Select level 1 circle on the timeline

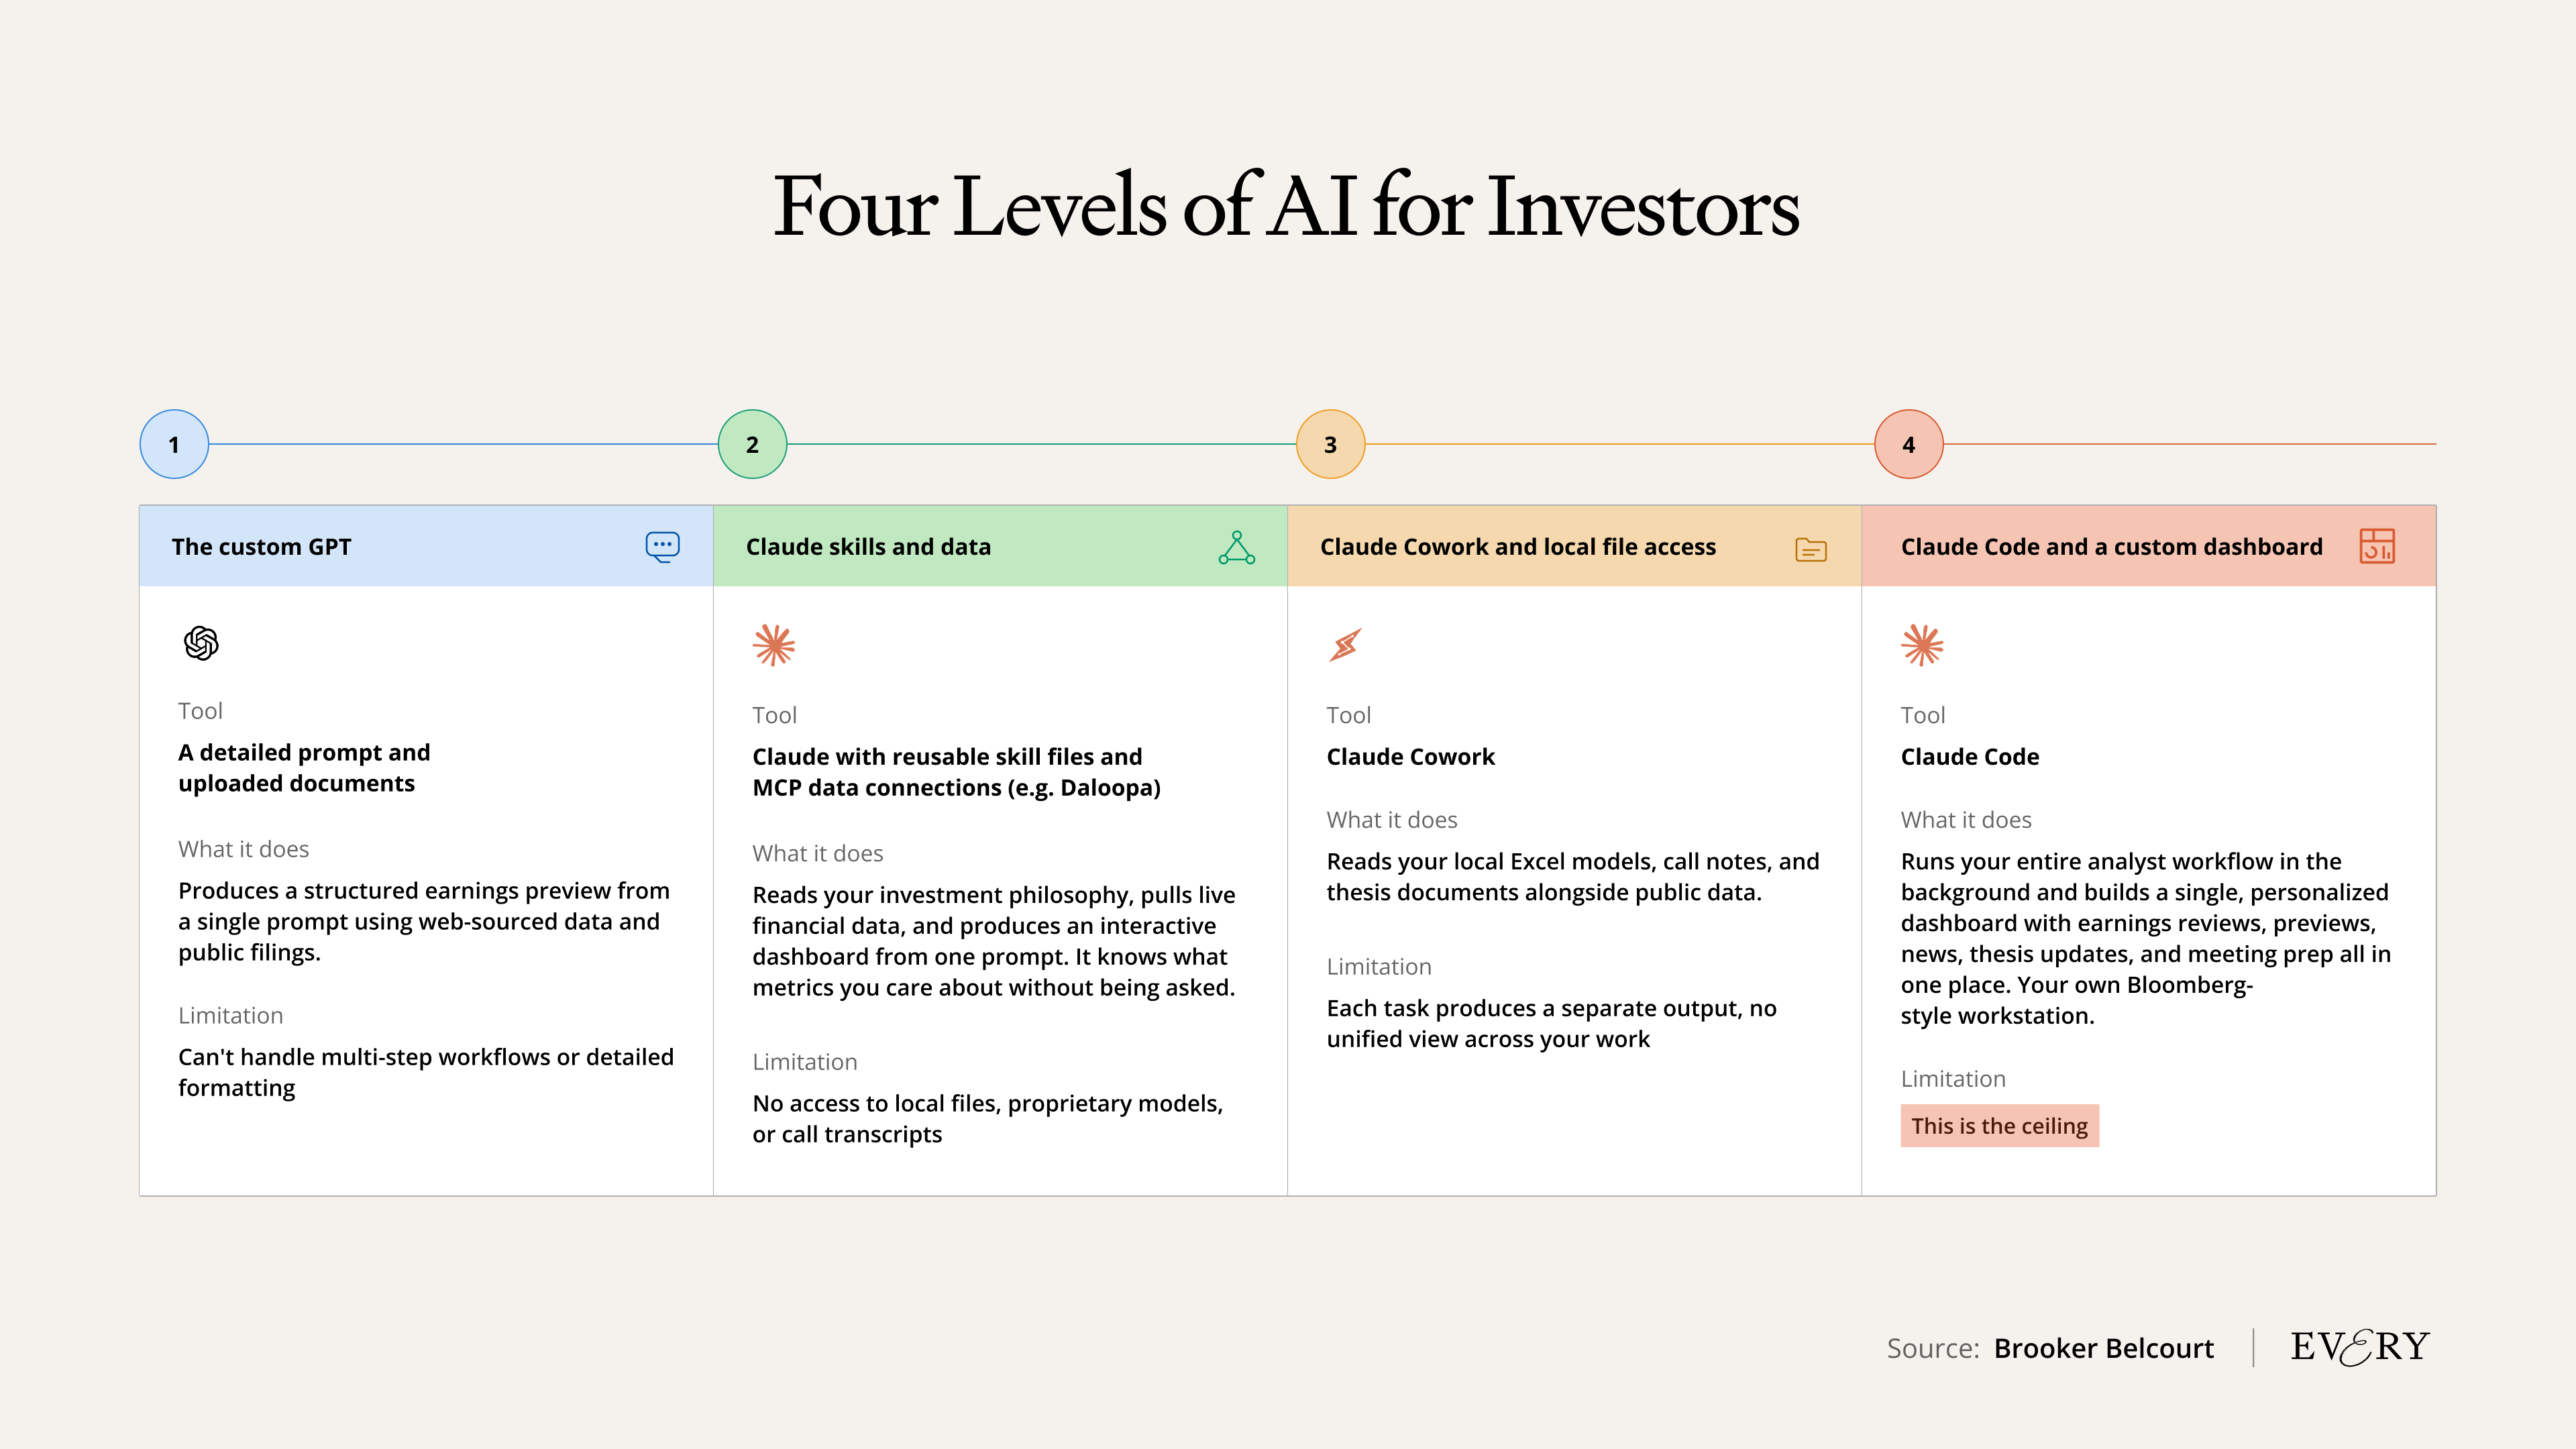click(x=174, y=444)
